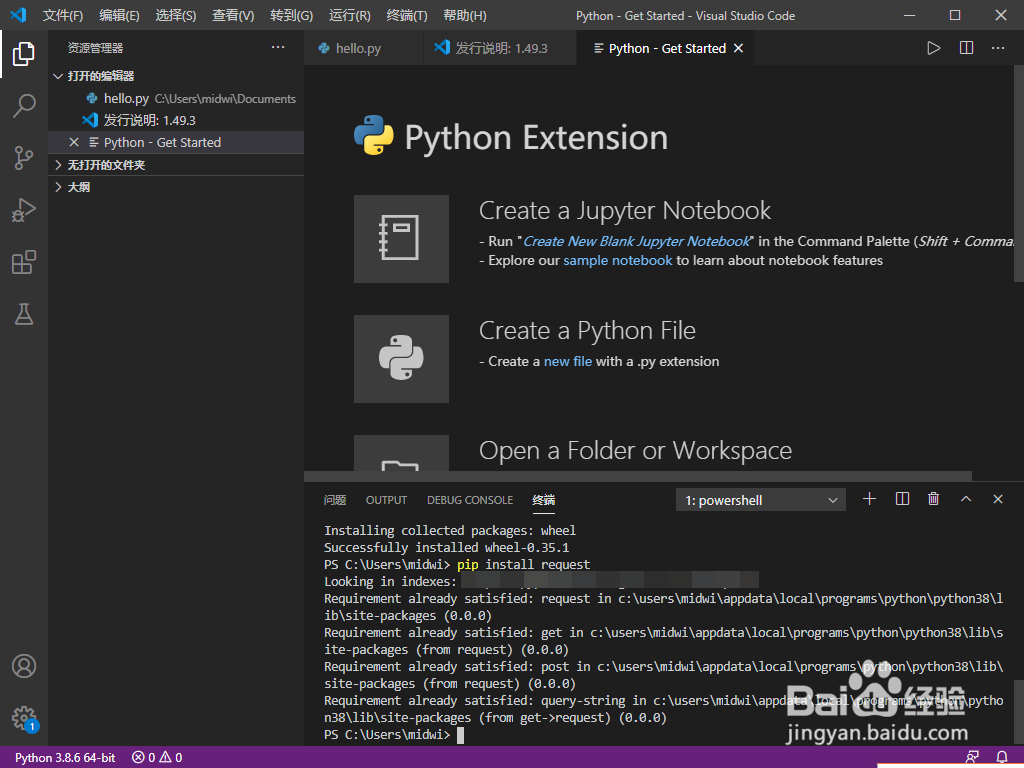Create a new terminal with plus icon
Viewport: 1024px width, 768px height.
click(869, 499)
